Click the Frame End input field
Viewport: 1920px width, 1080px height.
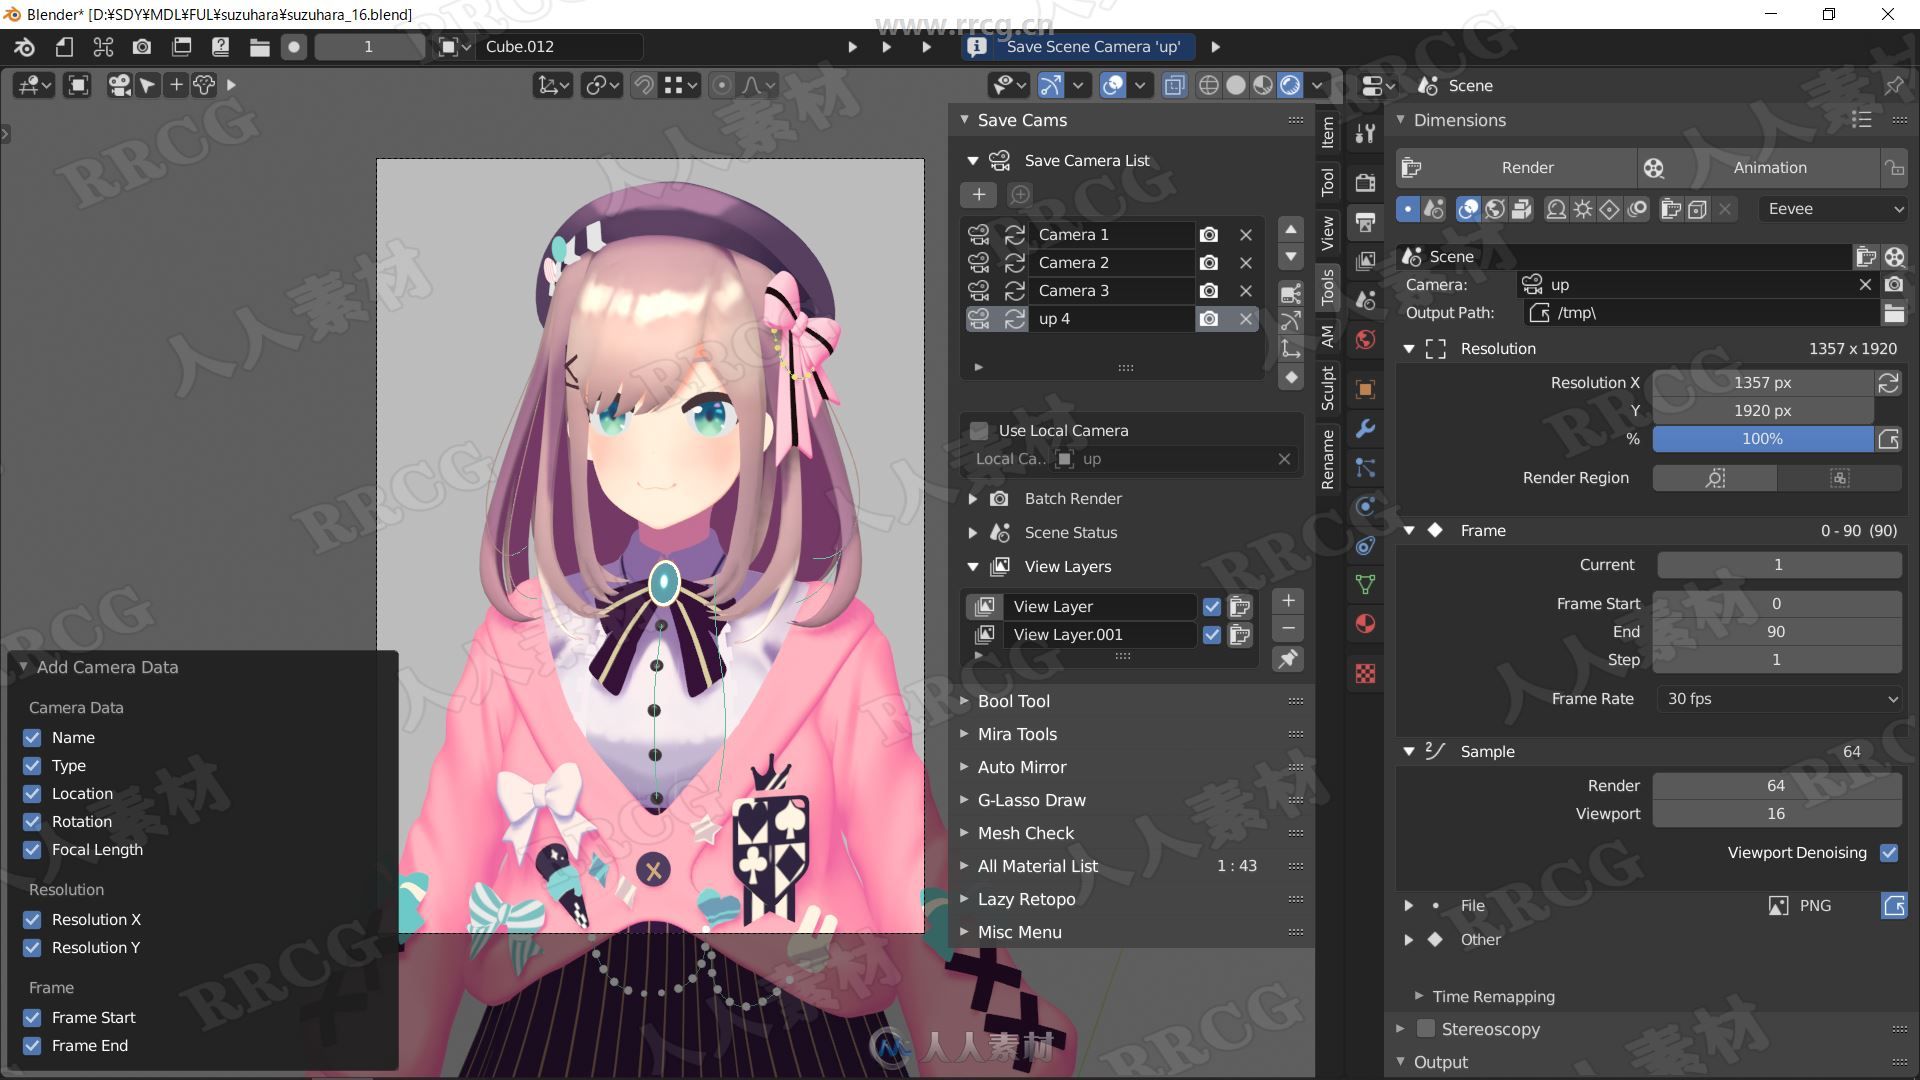pyautogui.click(x=1776, y=630)
